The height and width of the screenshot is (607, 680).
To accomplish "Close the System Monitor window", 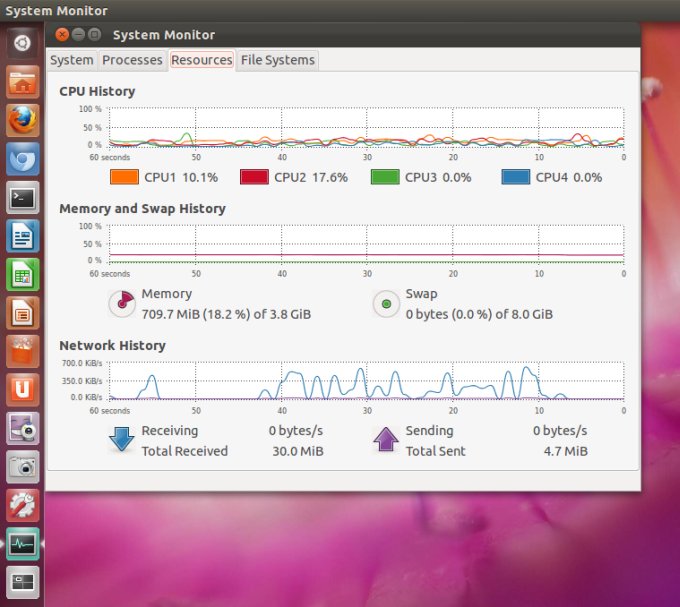I will pyautogui.click(x=62, y=34).
